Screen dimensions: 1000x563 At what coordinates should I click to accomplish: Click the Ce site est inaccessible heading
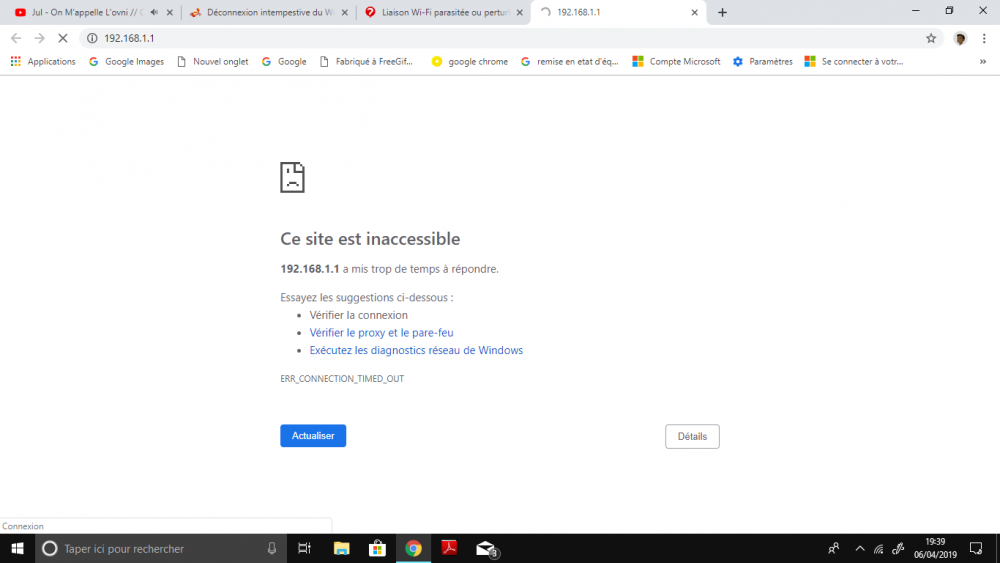pos(370,238)
